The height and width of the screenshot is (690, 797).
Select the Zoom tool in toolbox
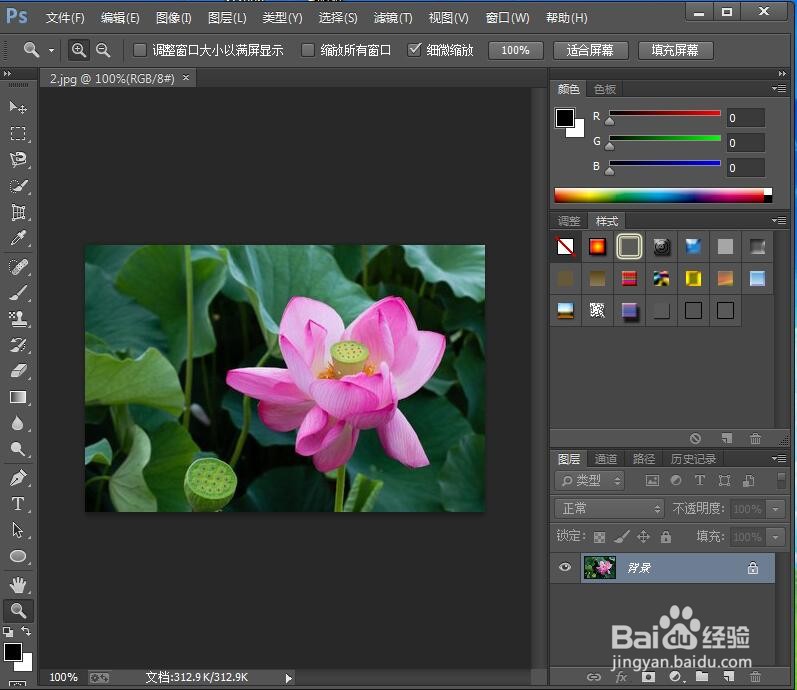[18, 610]
